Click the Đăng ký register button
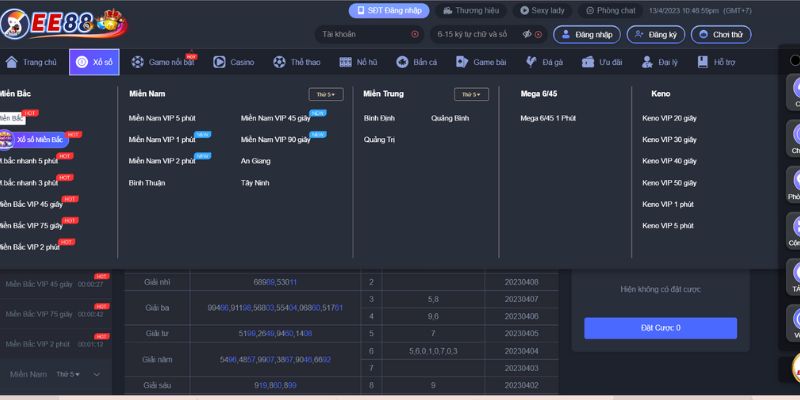Screen dimensions: 800x400 tap(656, 34)
